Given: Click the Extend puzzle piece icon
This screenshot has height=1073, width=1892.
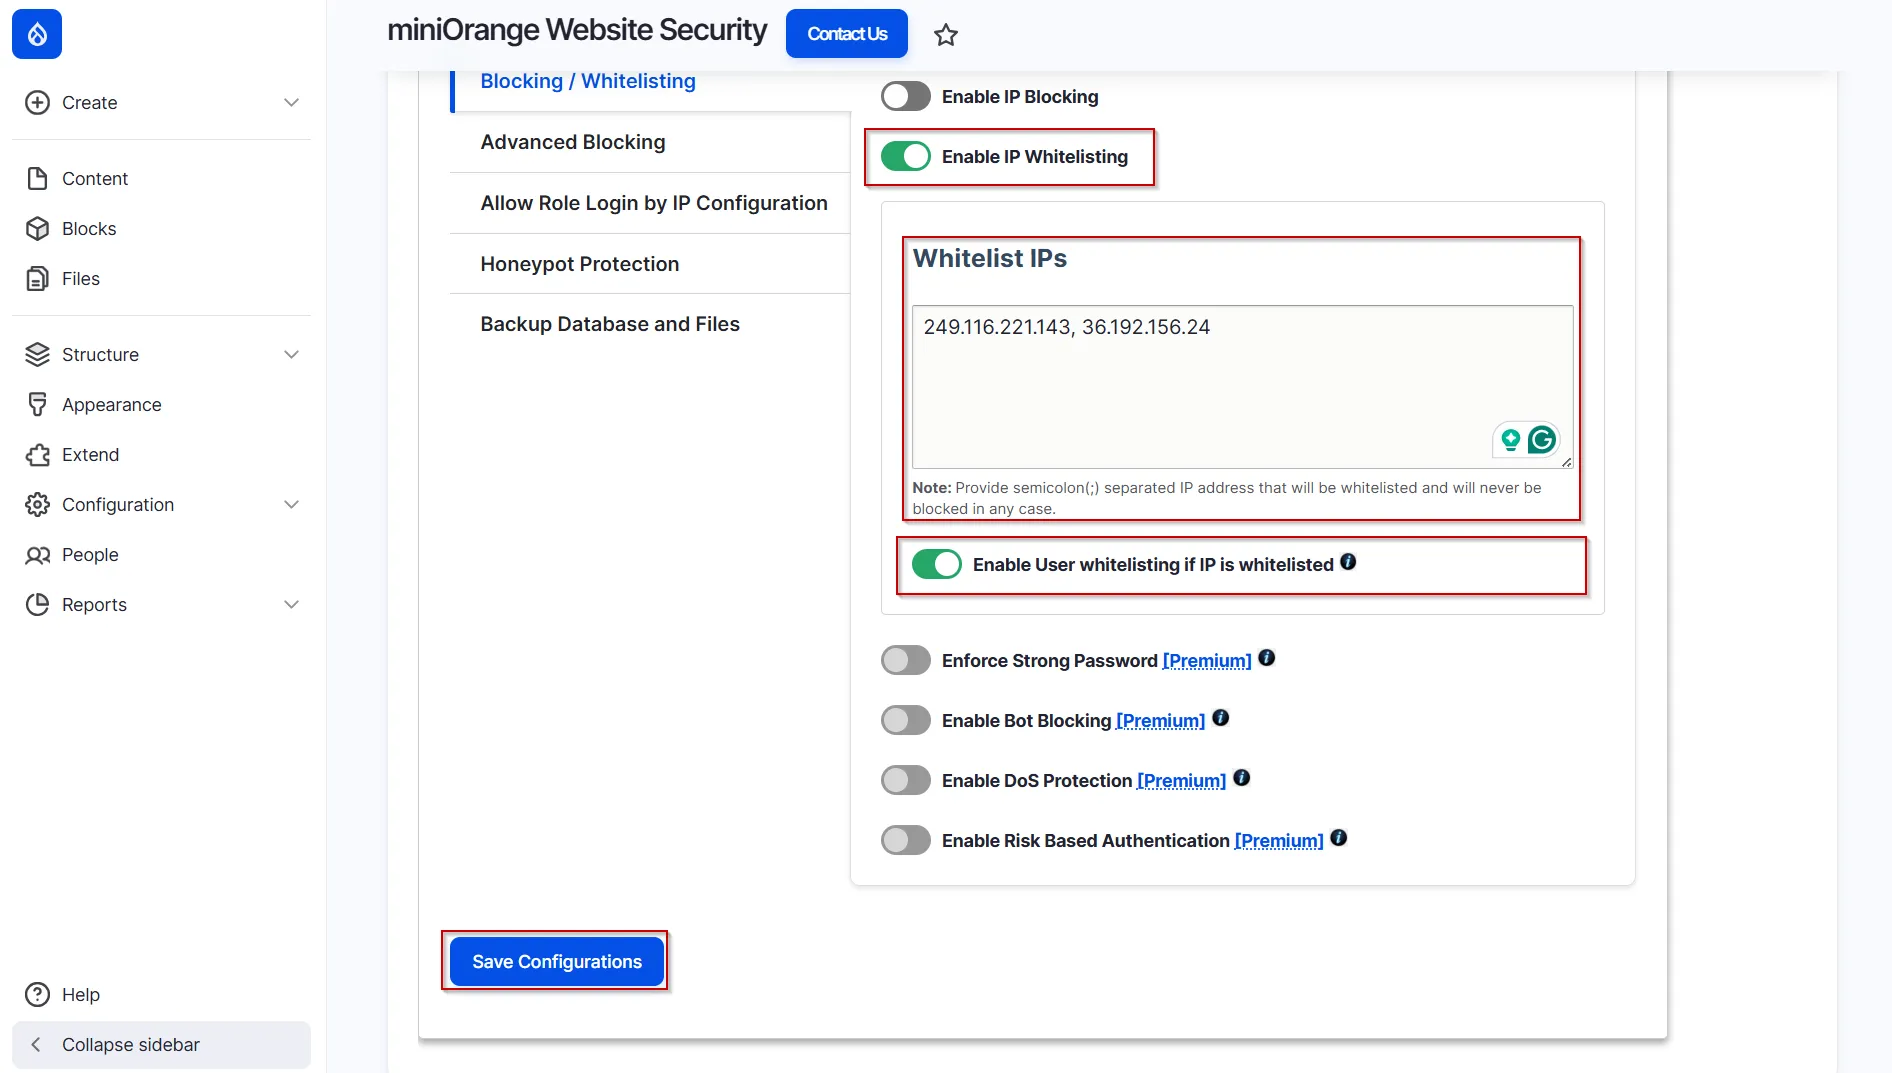Looking at the screenshot, I should pos(37,455).
